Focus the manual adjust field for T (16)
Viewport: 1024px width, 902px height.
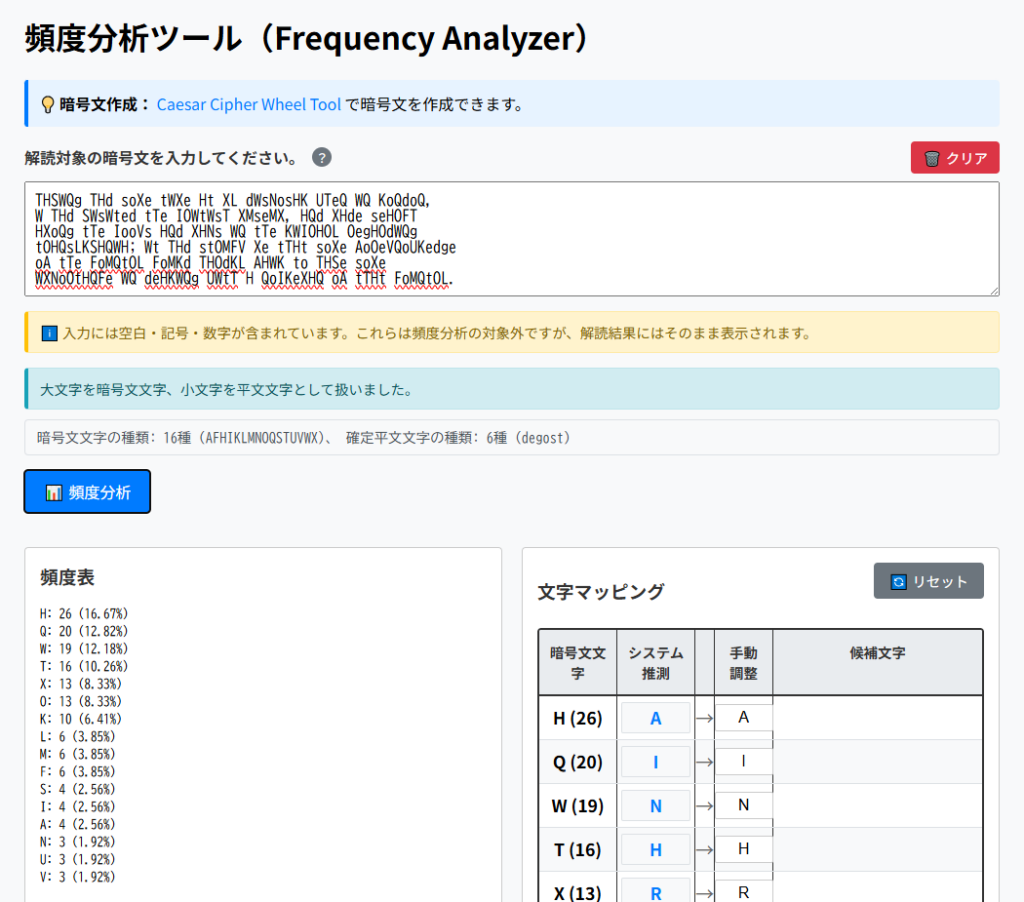point(743,849)
